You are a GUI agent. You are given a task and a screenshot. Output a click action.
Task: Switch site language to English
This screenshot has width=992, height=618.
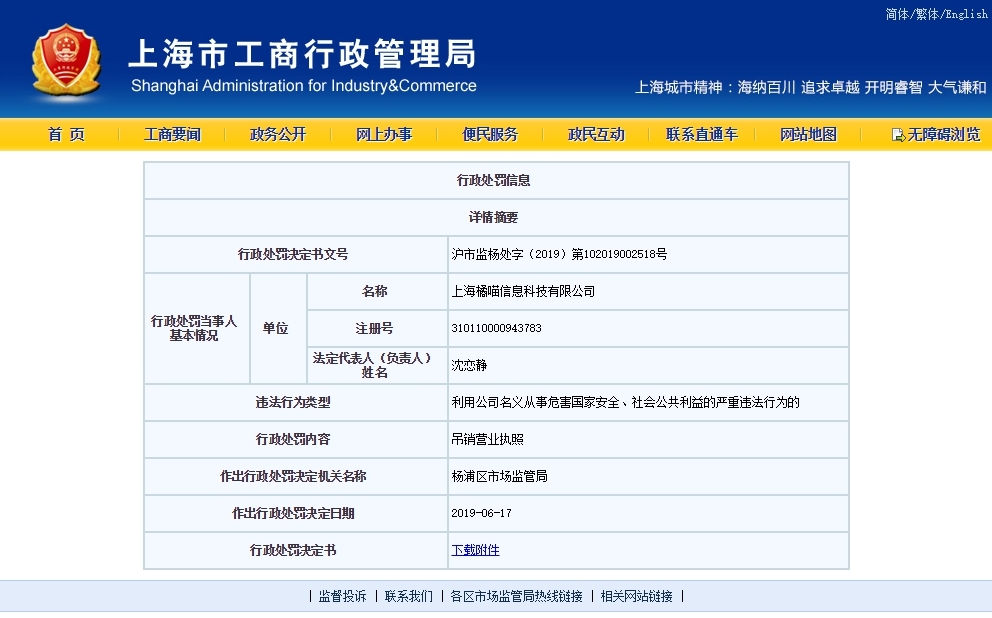[966, 14]
